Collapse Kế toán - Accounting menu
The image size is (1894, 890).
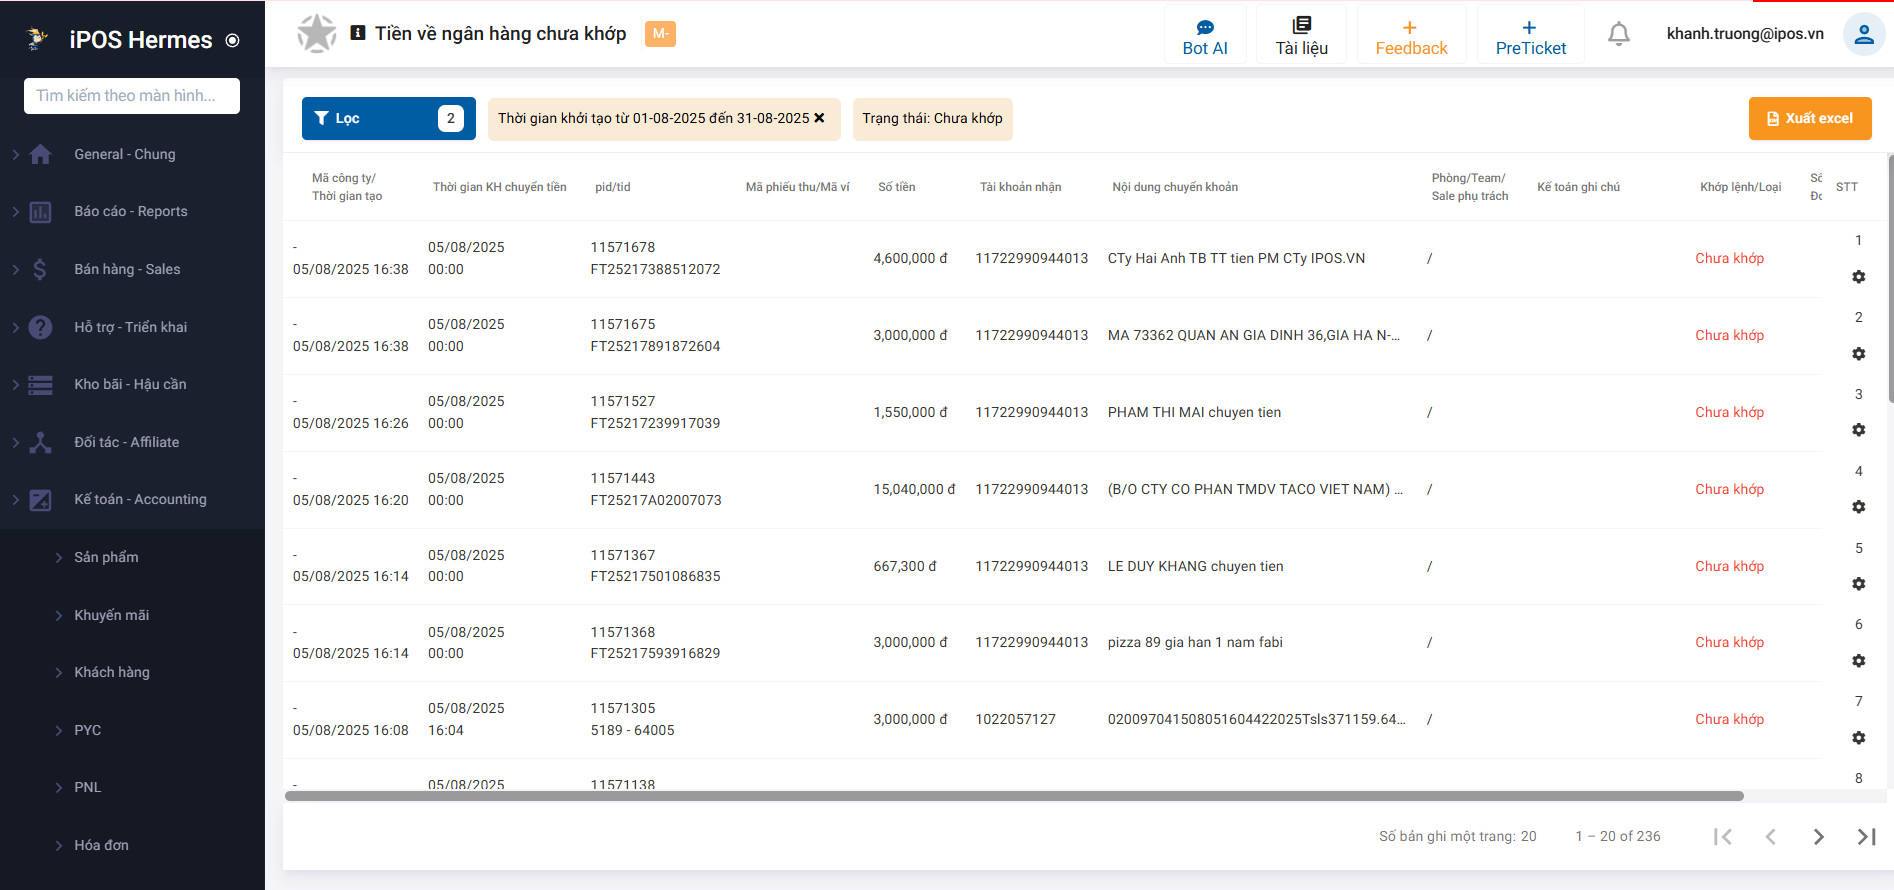(x=16, y=500)
